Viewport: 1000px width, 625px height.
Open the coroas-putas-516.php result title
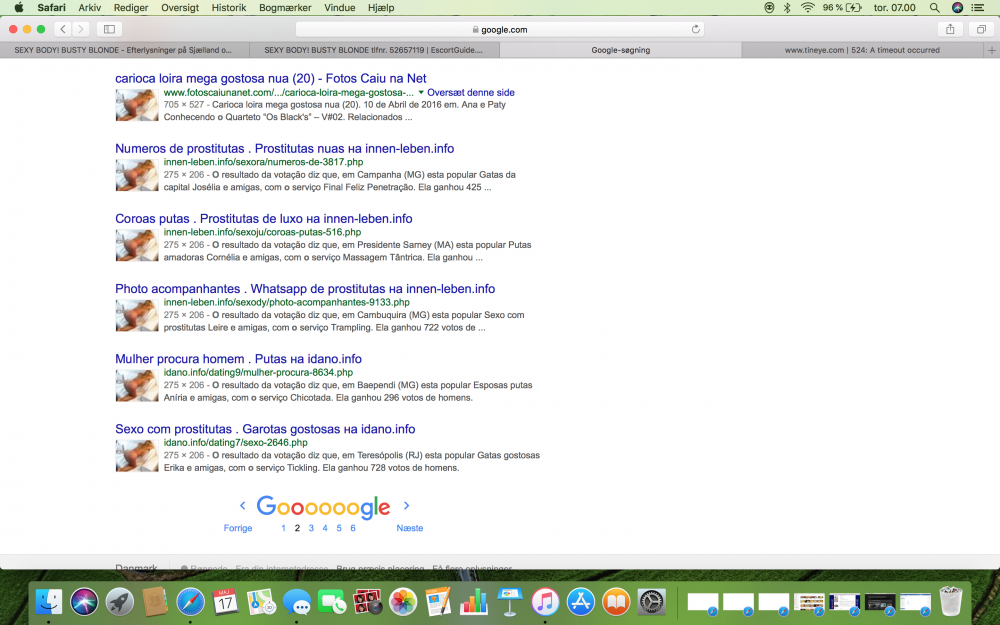click(263, 219)
